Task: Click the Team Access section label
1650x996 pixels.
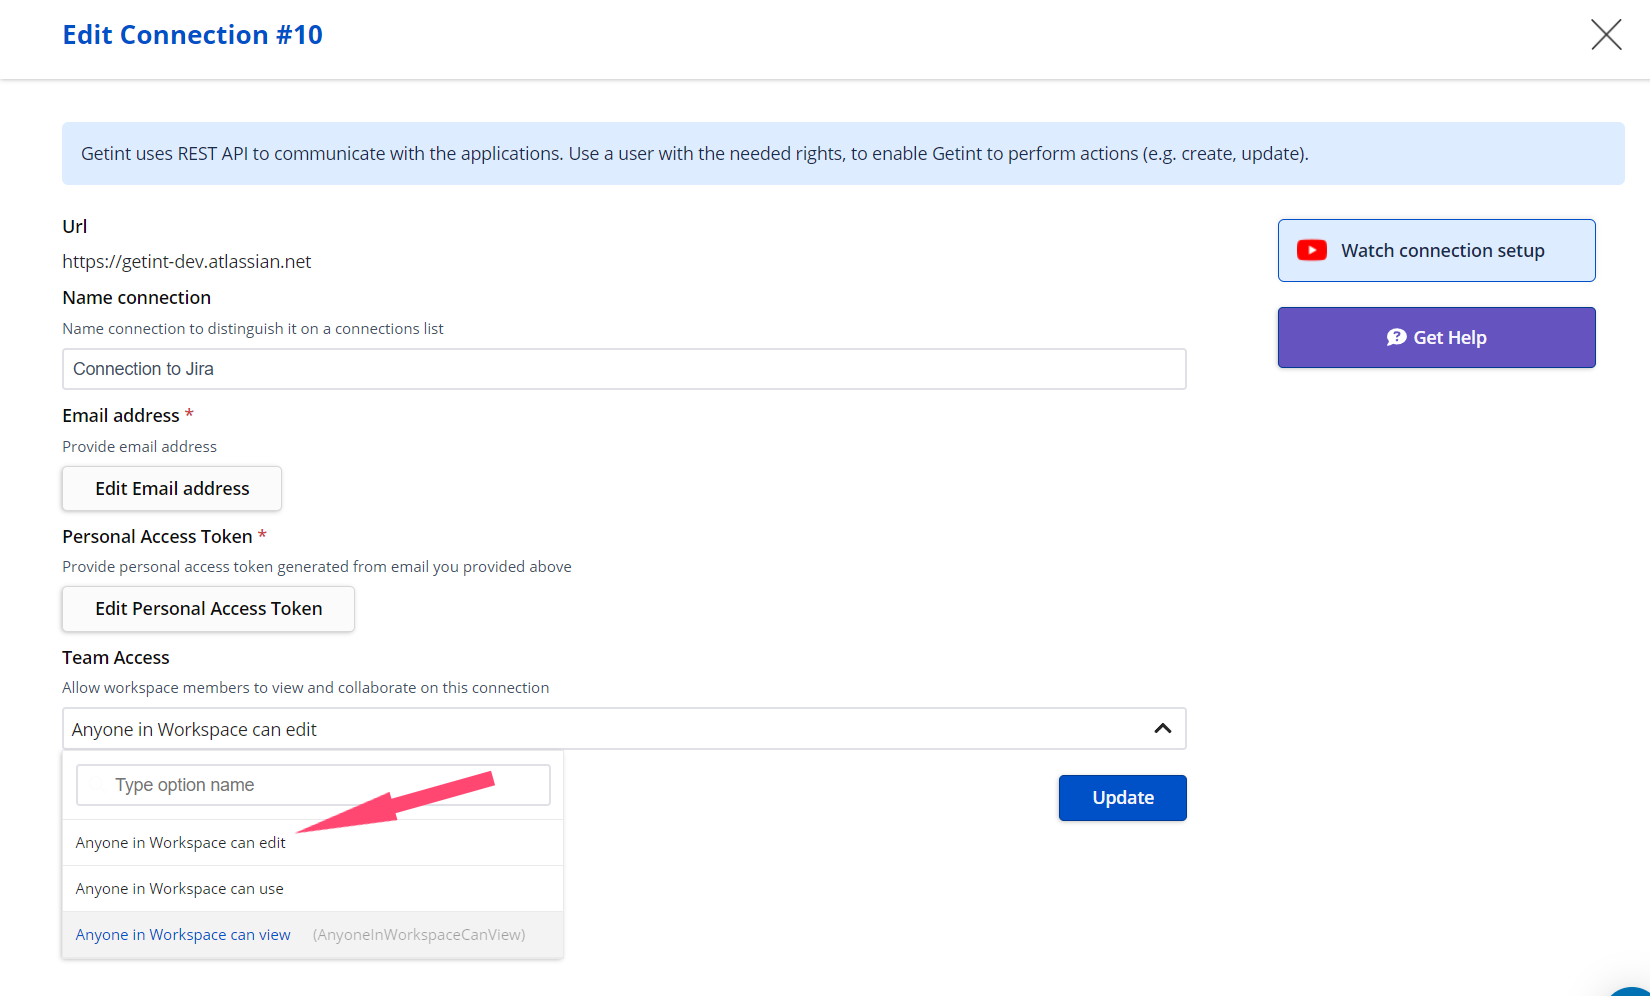Action: pyautogui.click(x=116, y=658)
